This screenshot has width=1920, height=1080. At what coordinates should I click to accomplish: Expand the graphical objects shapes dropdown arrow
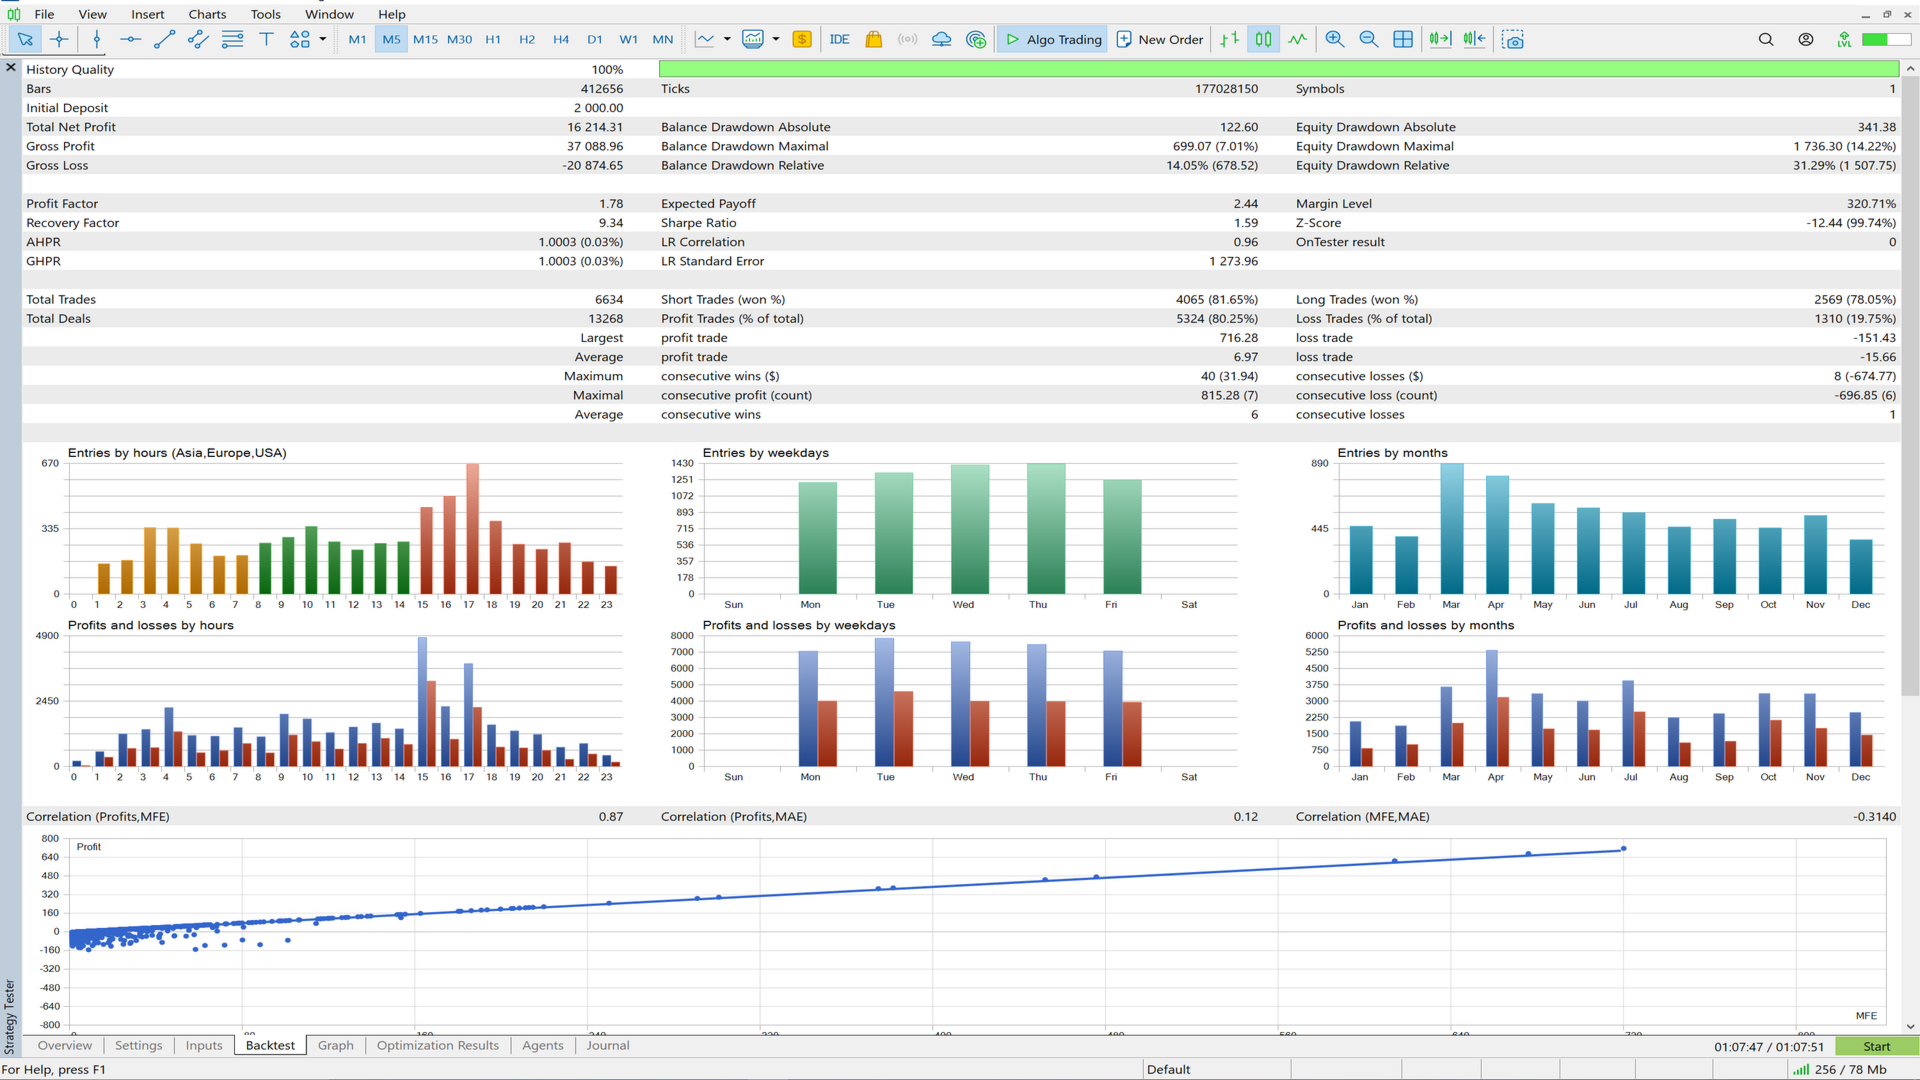(323, 39)
